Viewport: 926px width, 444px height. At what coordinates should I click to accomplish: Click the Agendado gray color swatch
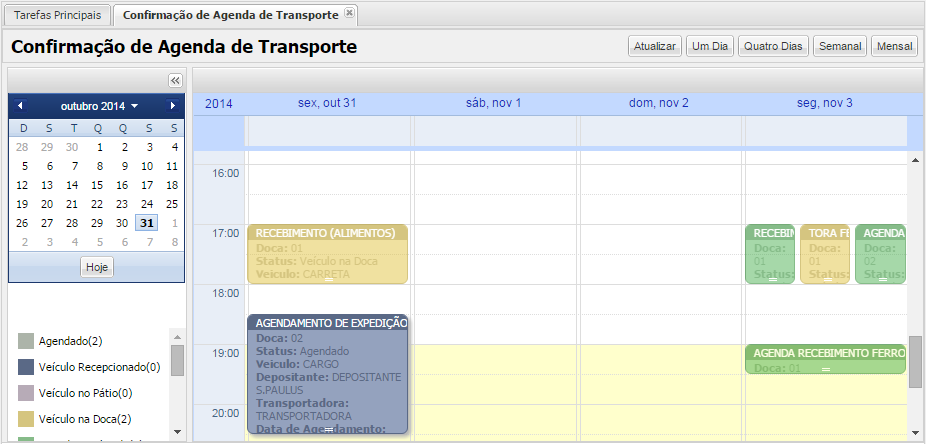26,341
